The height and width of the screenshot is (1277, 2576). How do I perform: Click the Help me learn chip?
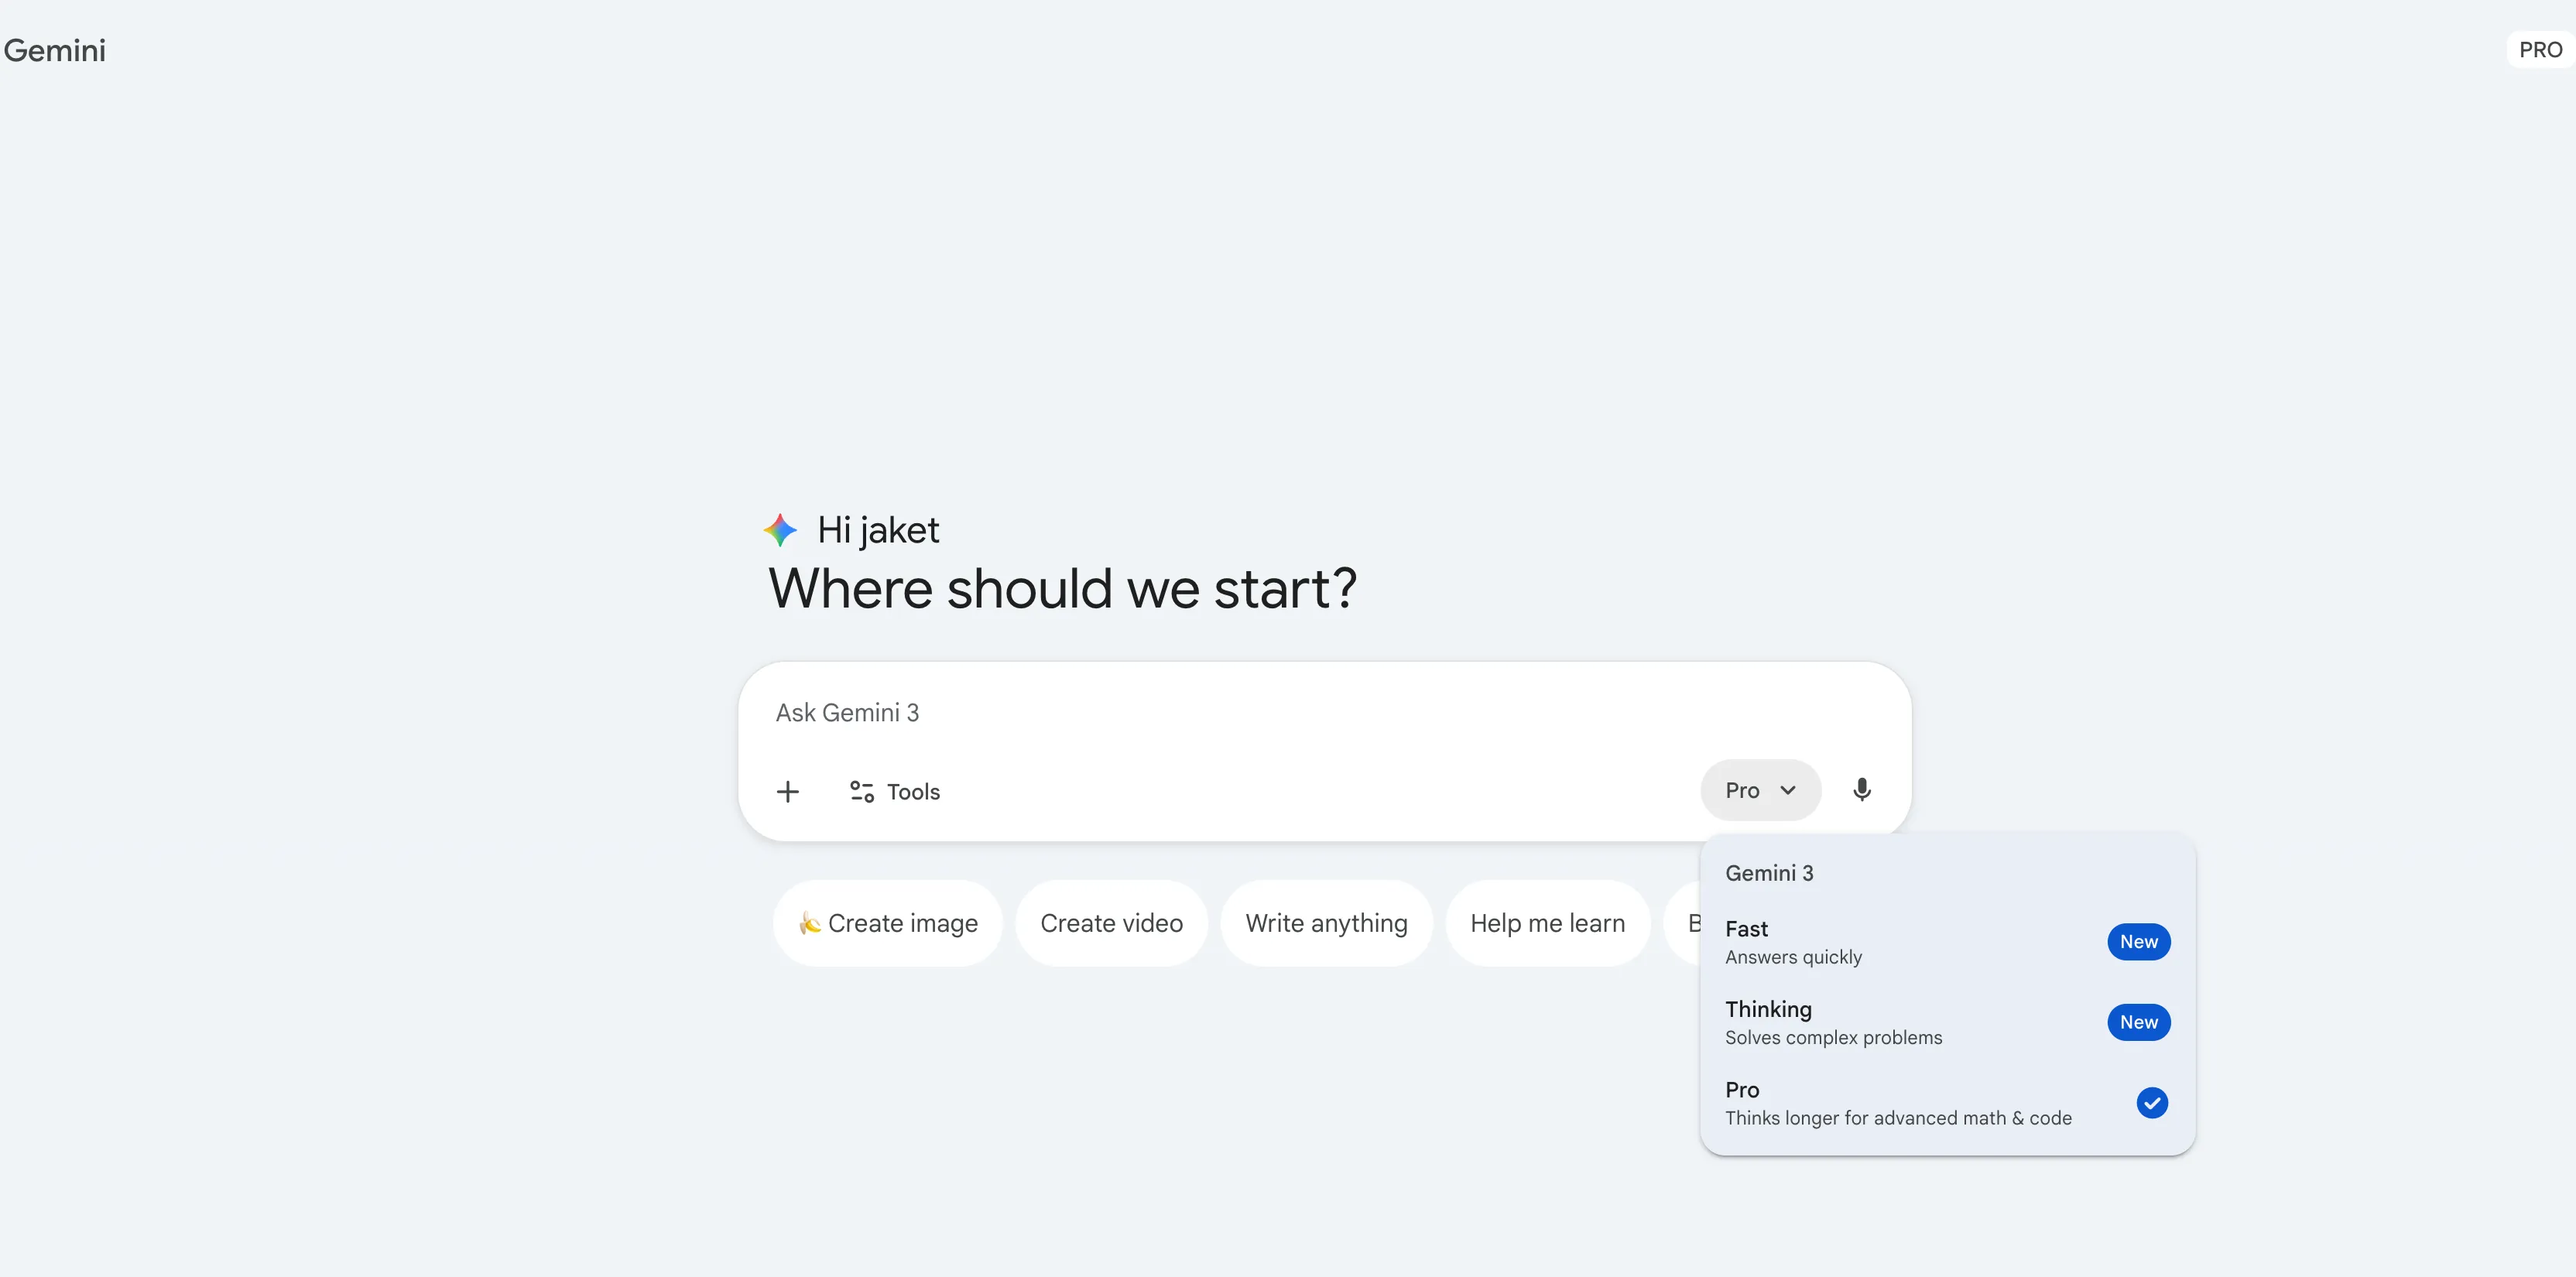click(x=1547, y=923)
